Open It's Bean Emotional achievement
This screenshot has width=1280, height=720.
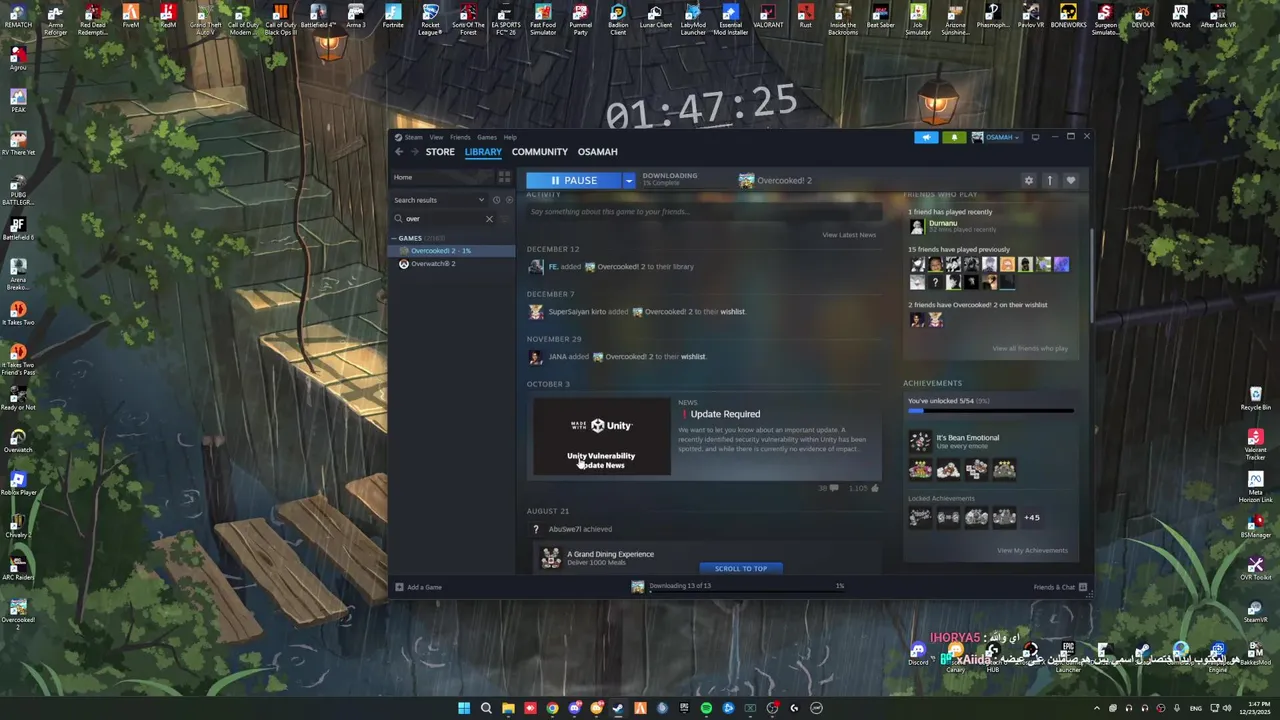(967, 438)
